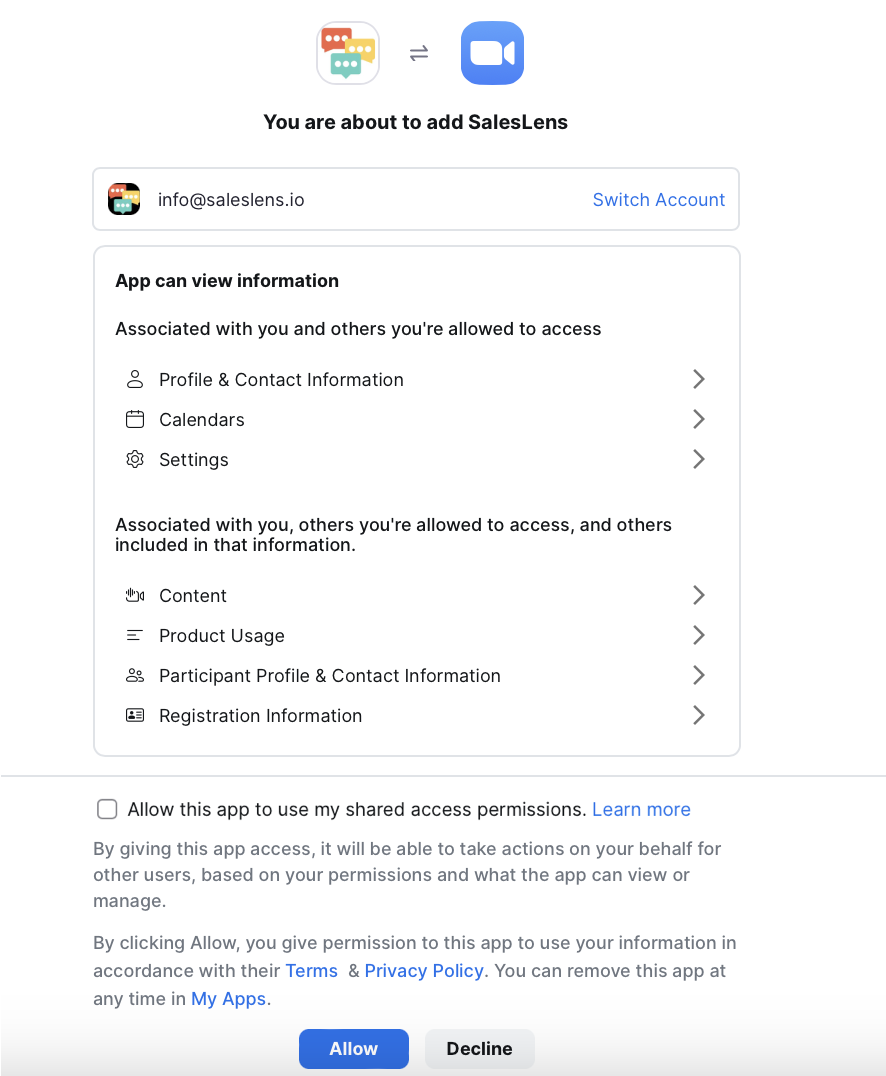Click the gear icon next to Settings
This screenshot has width=886, height=1076.
pyautogui.click(x=135, y=460)
